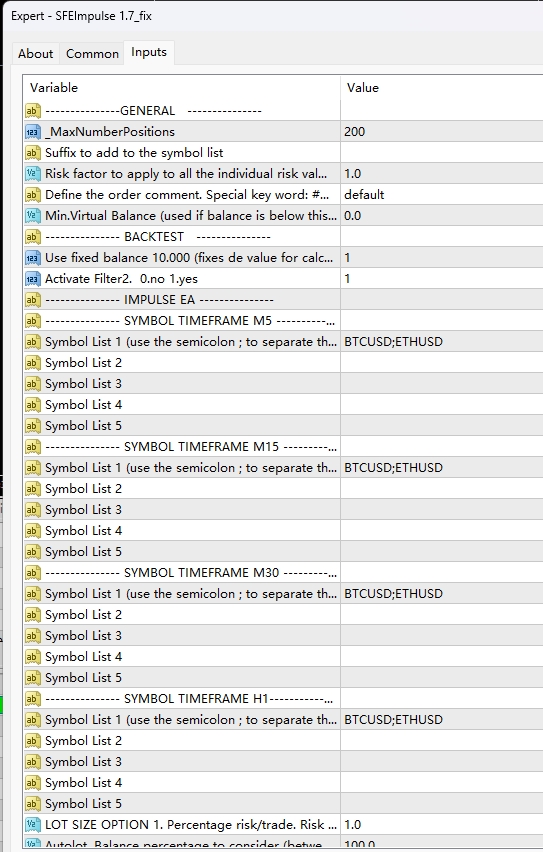Select Min.Virtual Balance variable row
The height and width of the screenshot is (852, 543).
191,216
